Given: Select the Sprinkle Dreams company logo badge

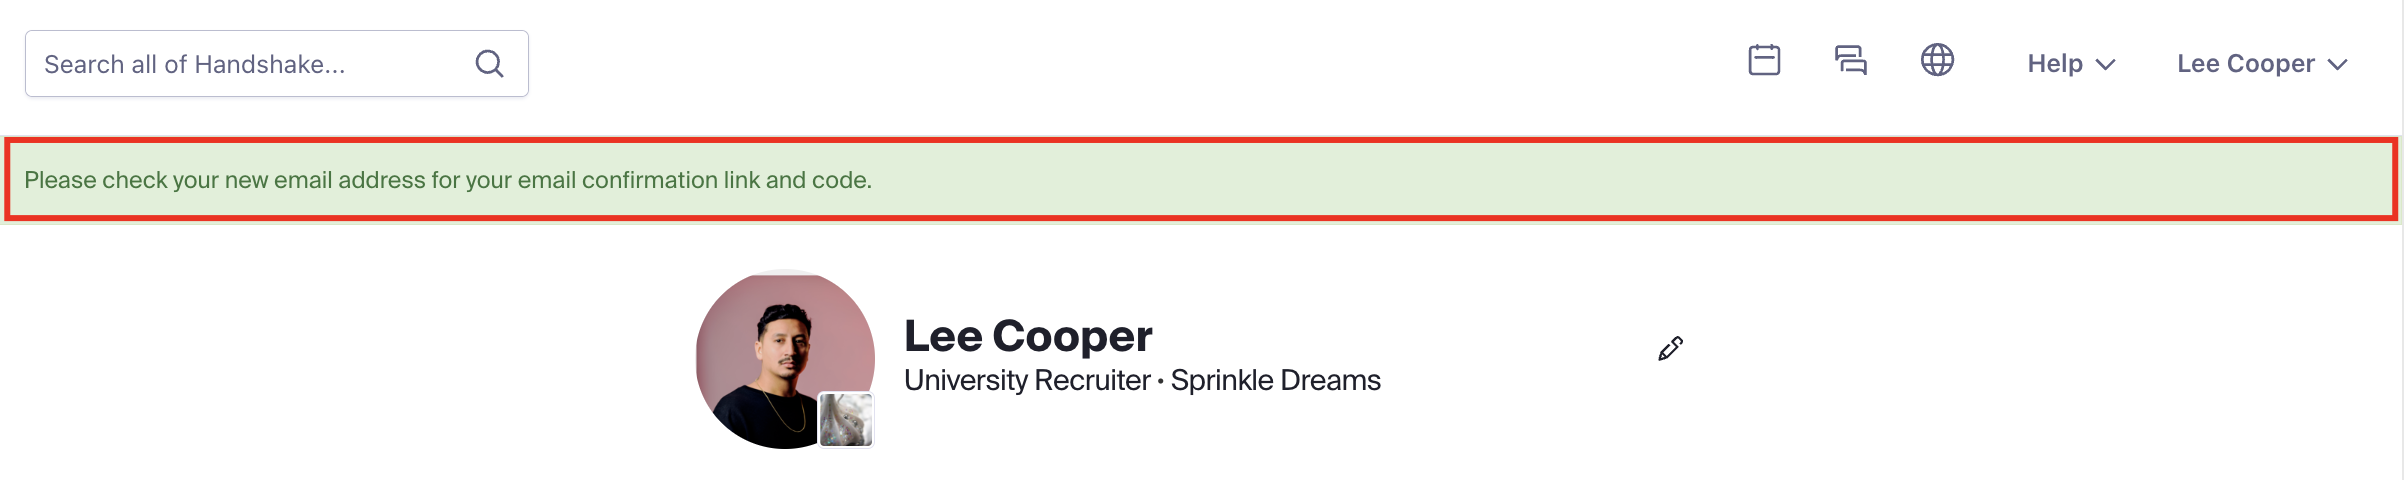Looking at the screenshot, I should coord(846,420).
